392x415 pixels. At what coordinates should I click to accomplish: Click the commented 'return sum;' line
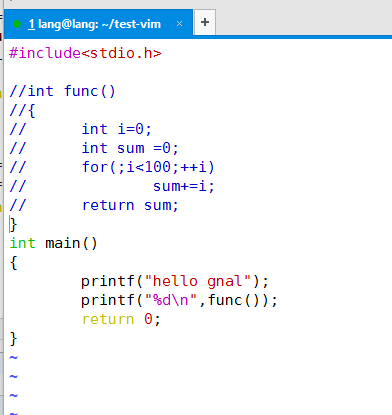(94, 205)
